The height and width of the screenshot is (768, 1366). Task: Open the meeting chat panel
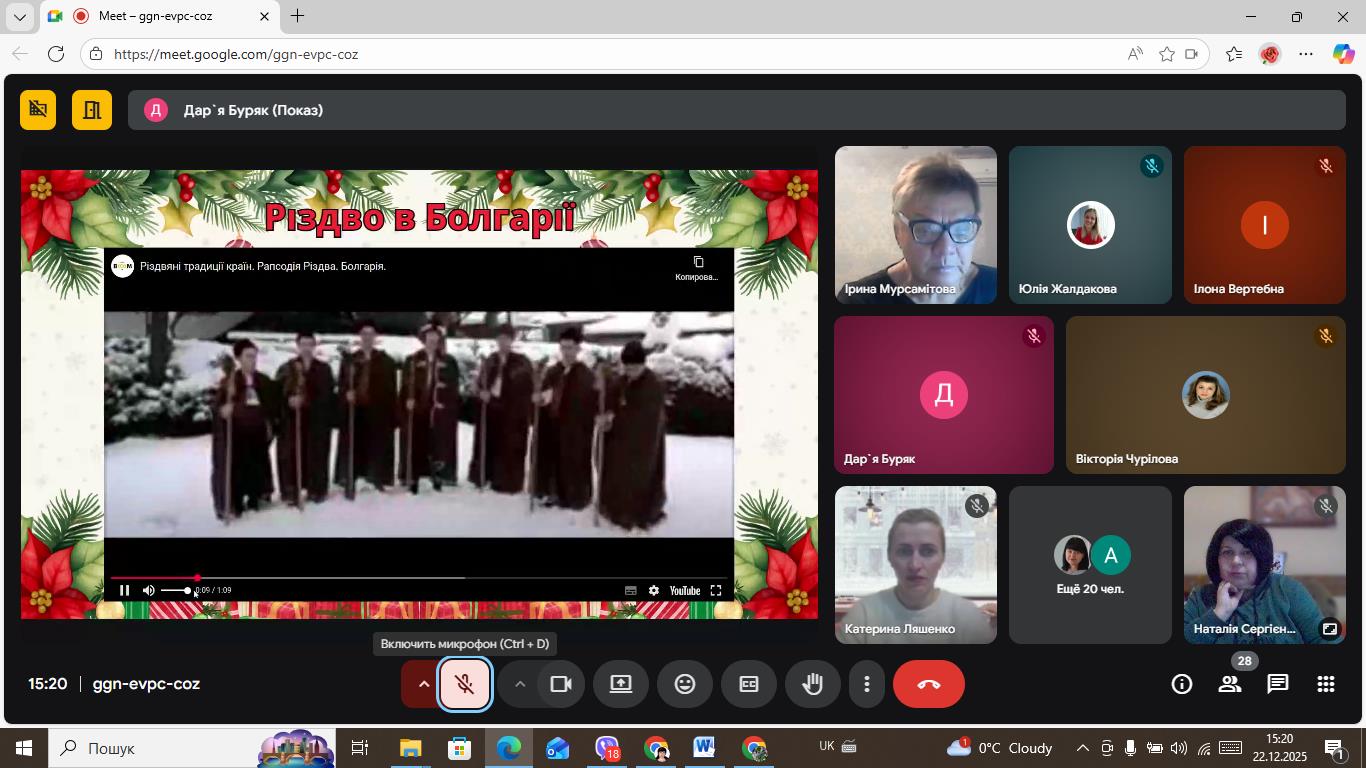(1277, 684)
